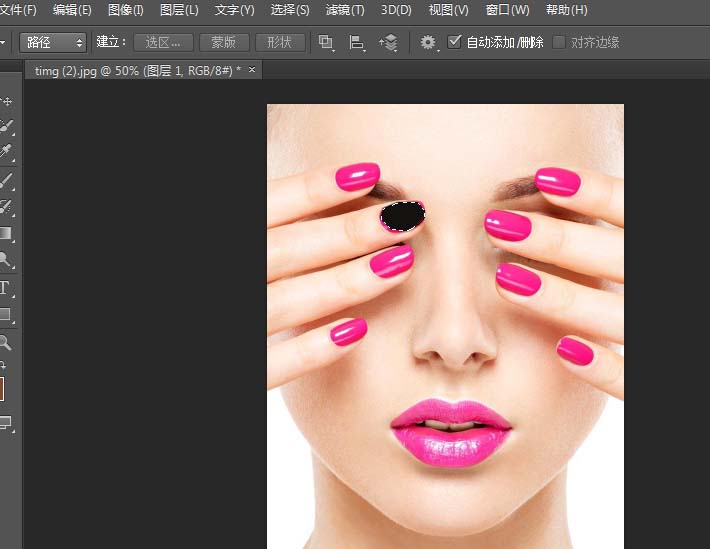Open the 窗口(W) menu
Screen dimensions: 710x549
(x=507, y=10)
